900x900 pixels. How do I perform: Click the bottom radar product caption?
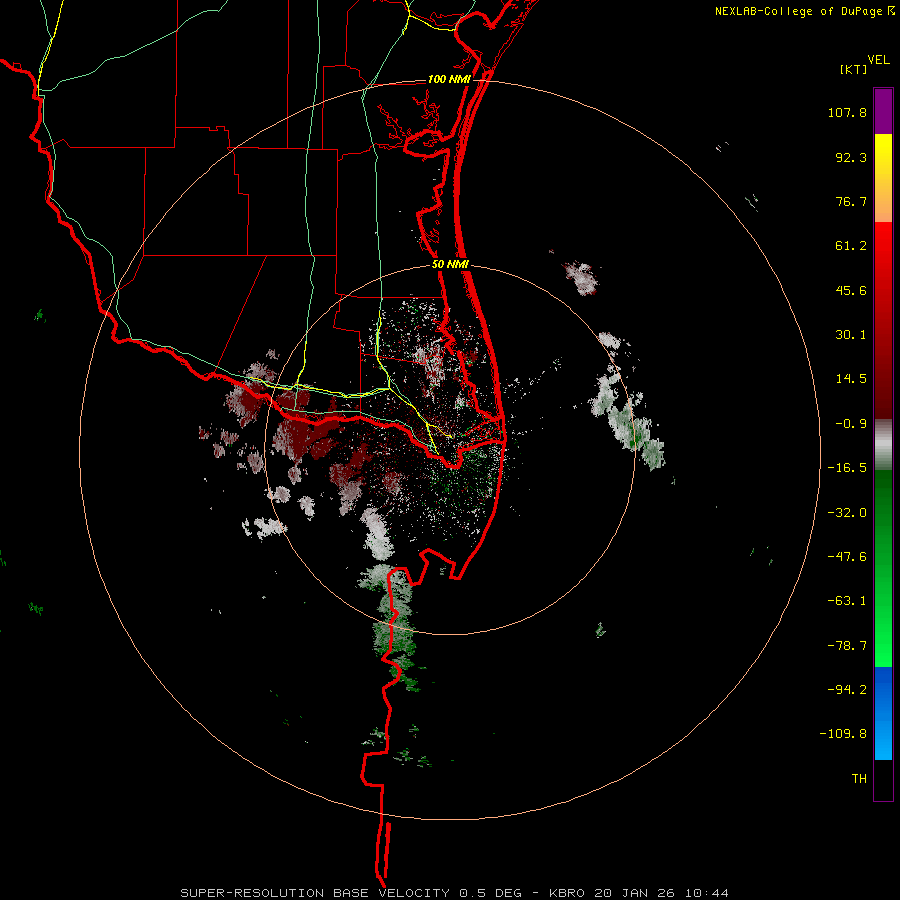click(455, 893)
